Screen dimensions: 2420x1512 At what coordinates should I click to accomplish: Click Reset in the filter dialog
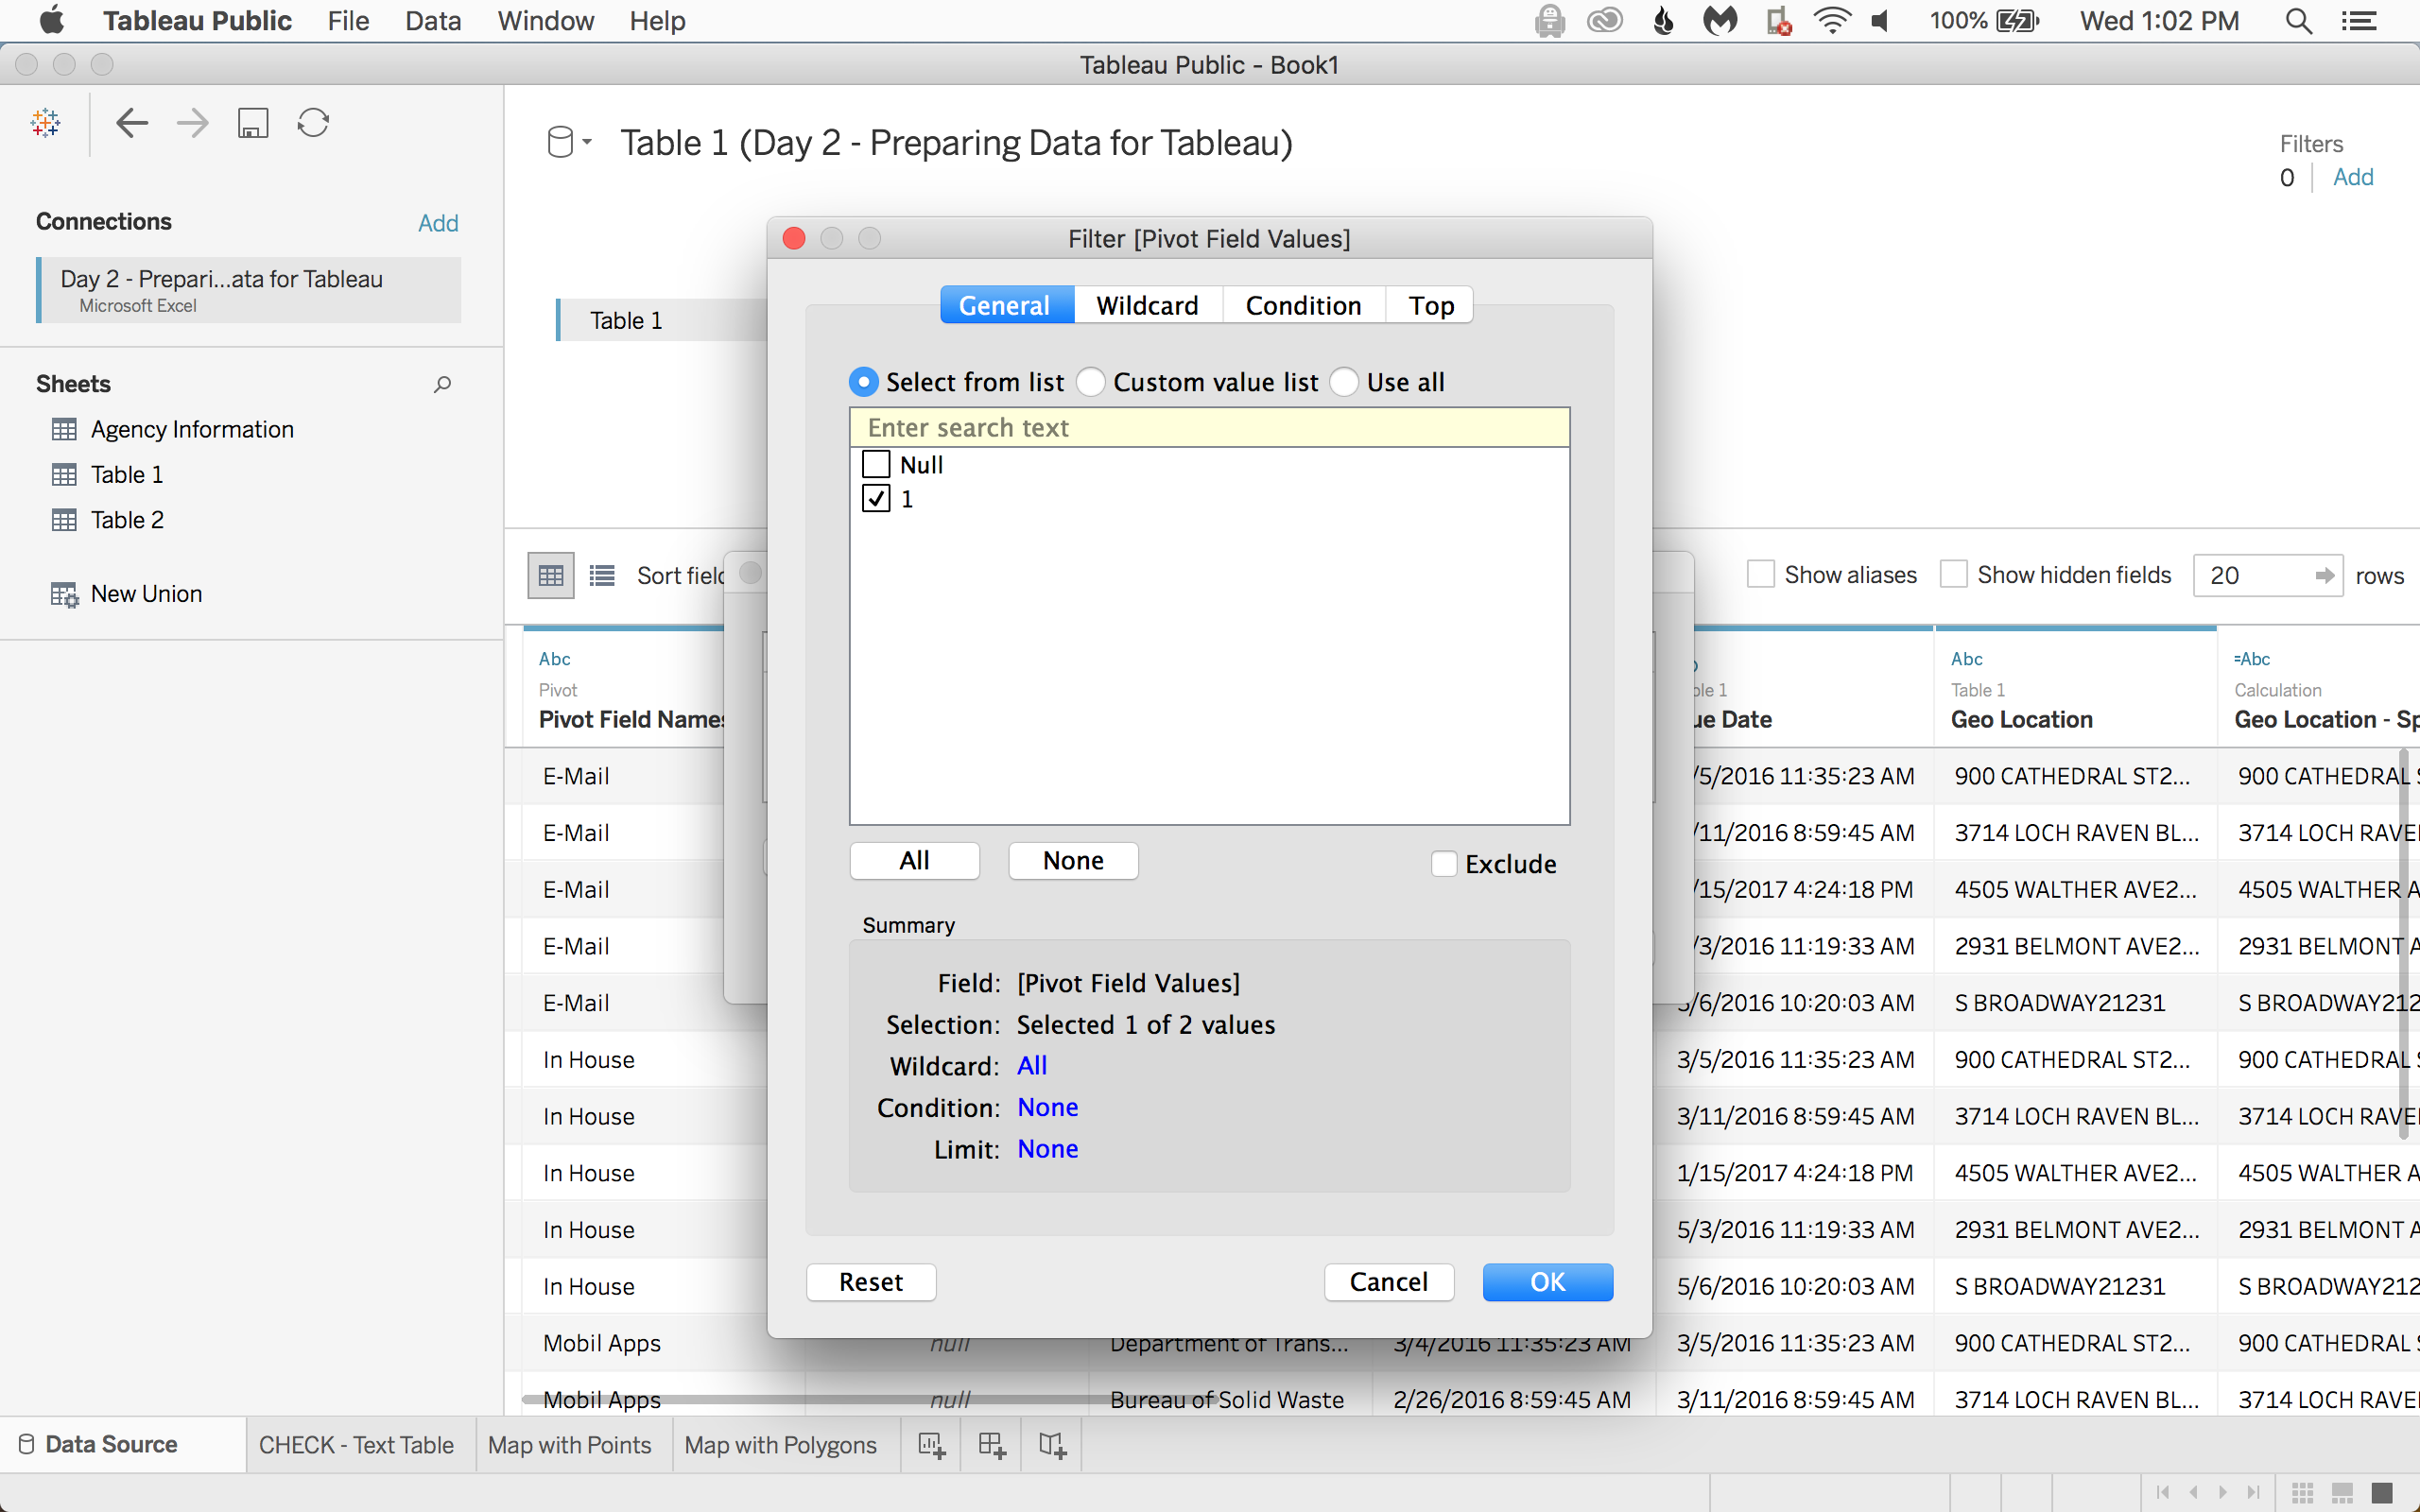pyautogui.click(x=871, y=1282)
